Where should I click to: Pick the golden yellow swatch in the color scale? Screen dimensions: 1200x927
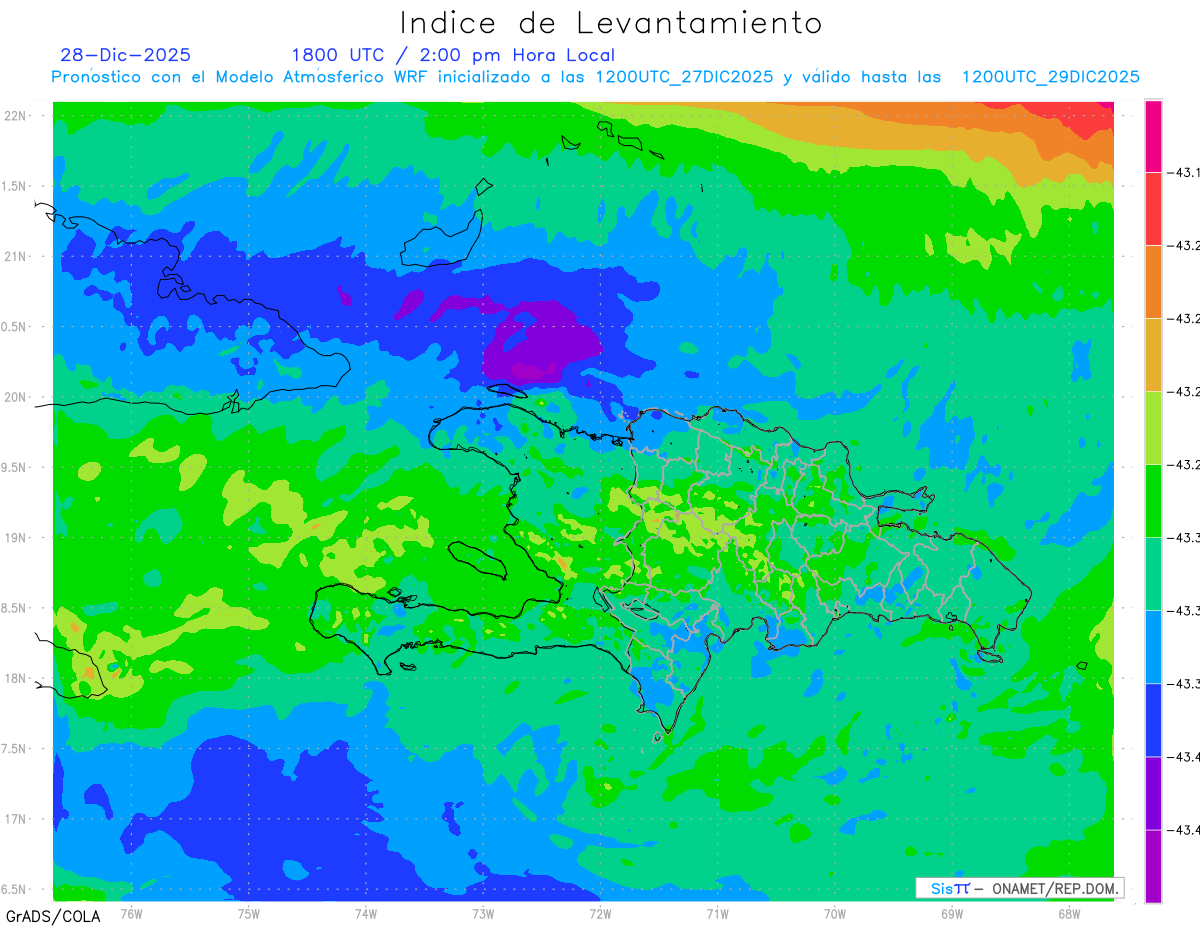1153,355
